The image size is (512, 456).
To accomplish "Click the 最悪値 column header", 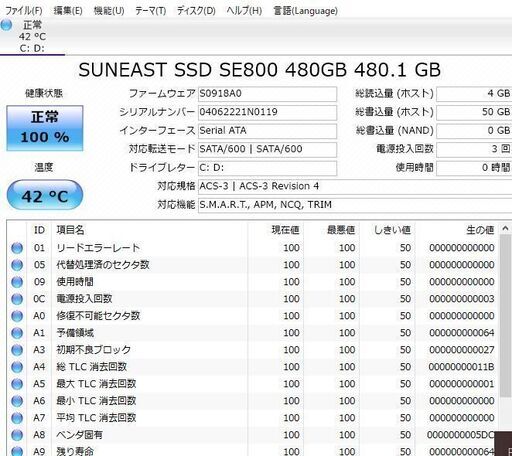I will tap(332, 230).
